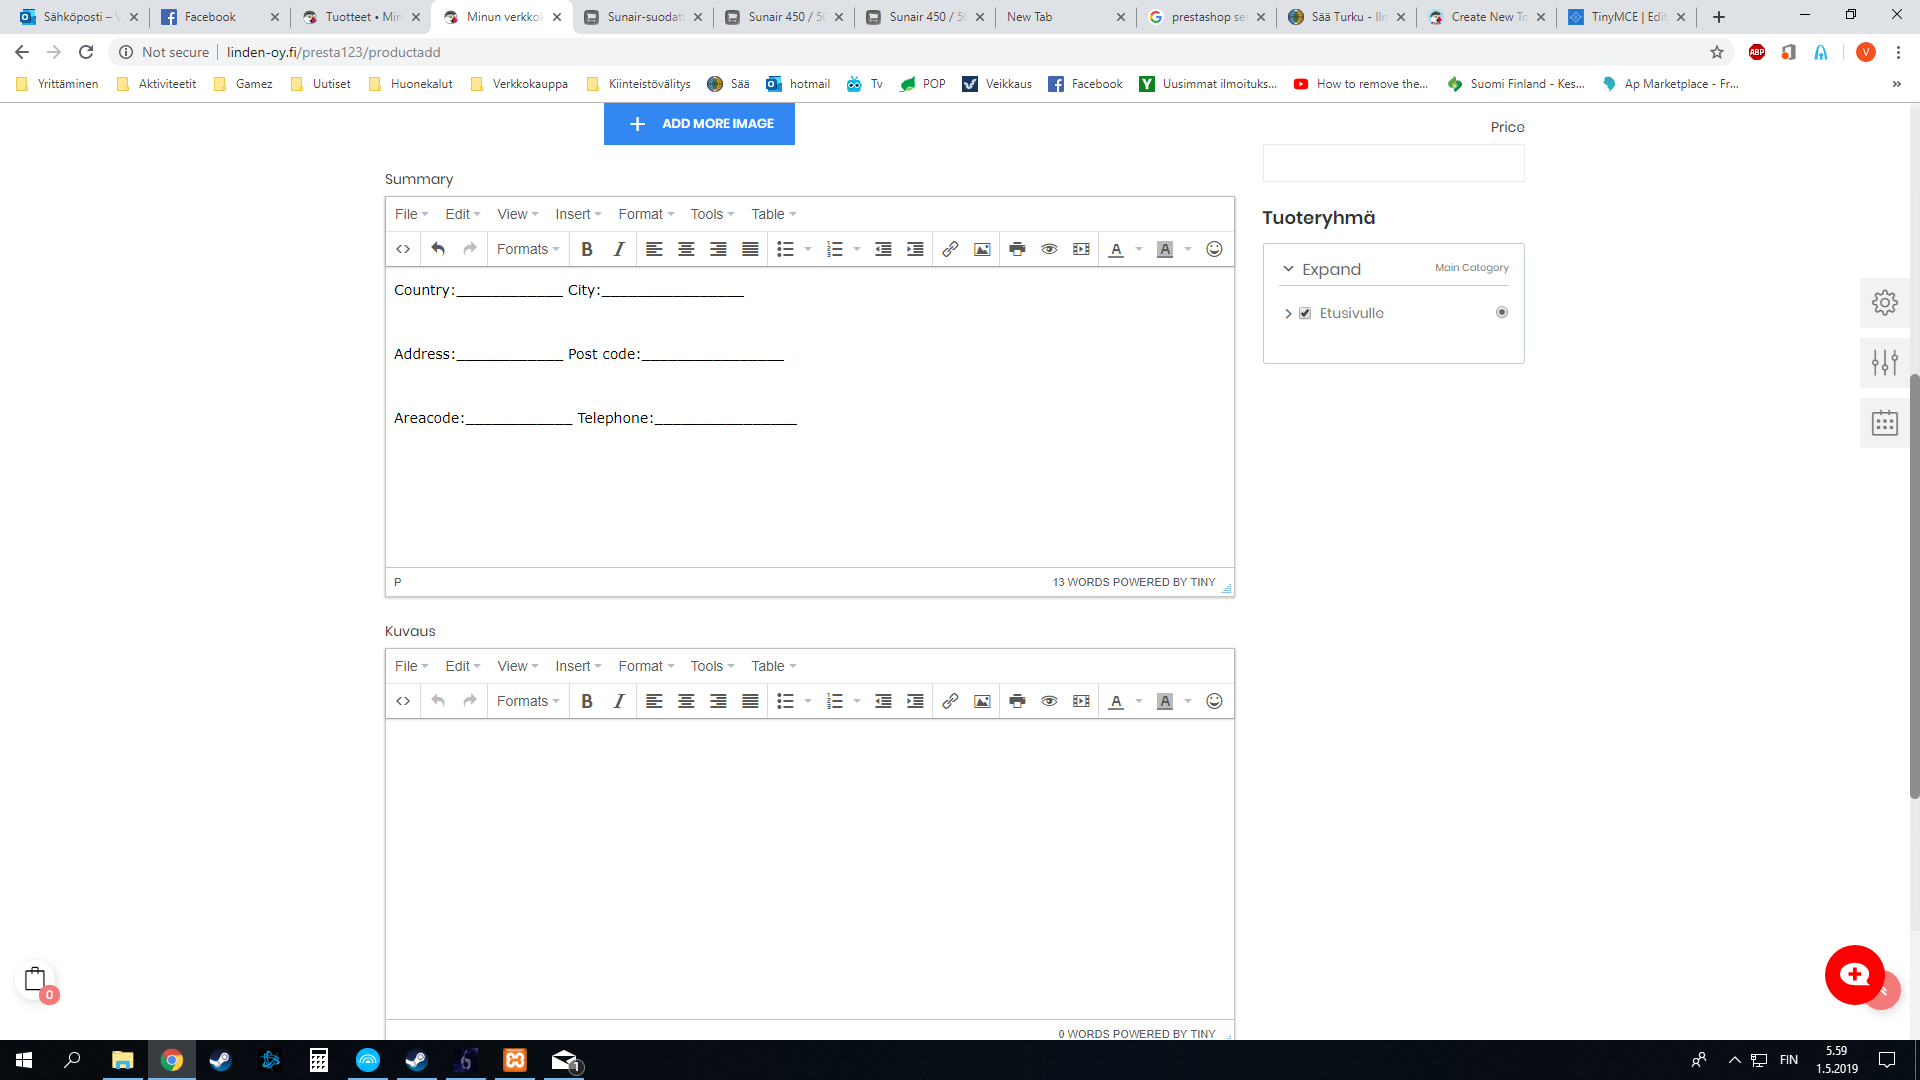Click source code icon in Summary editor
The width and height of the screenshot is (1920, 1080).
point(403,249)
